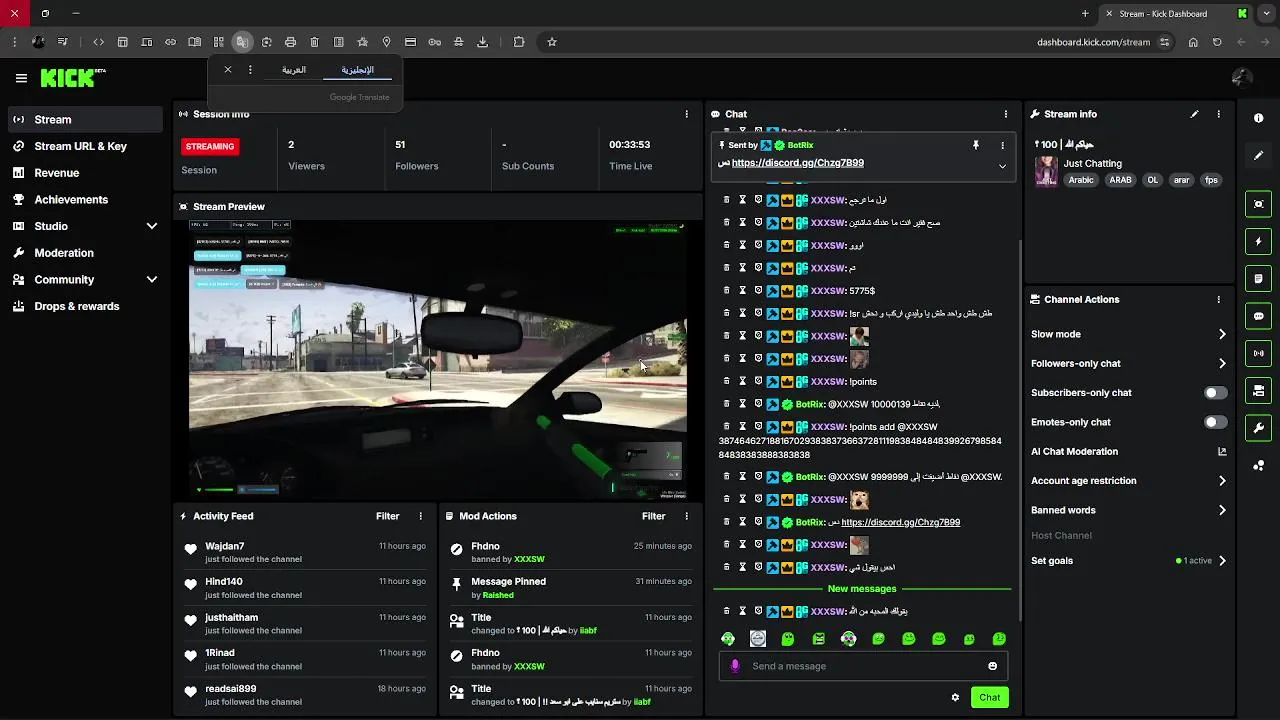This screenshot has width=1280, height=720.
Task: Select Arabic tab in translate popup
Action: 294,70
